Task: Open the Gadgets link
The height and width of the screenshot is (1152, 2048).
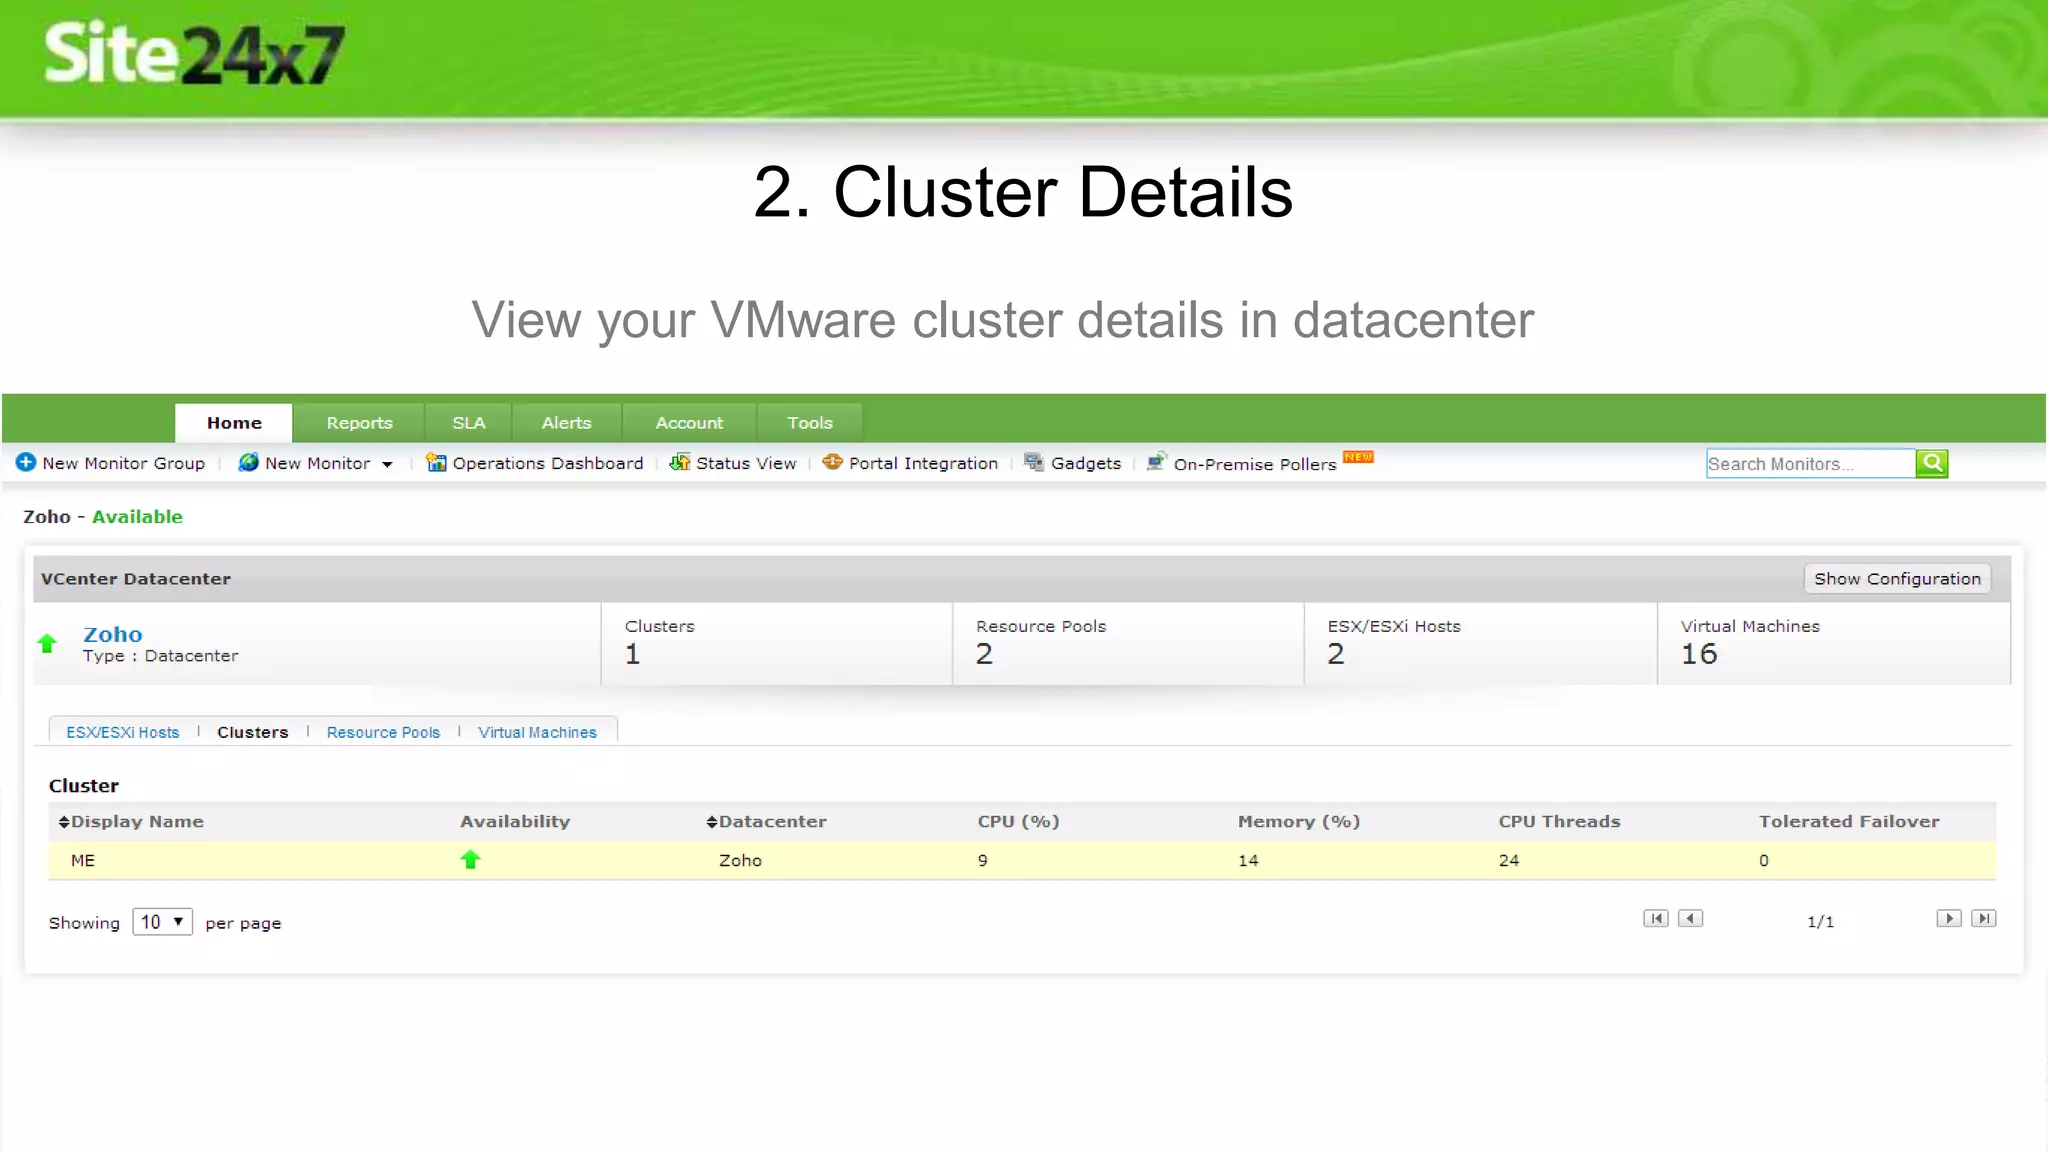Action: (x=1086, y=463)
